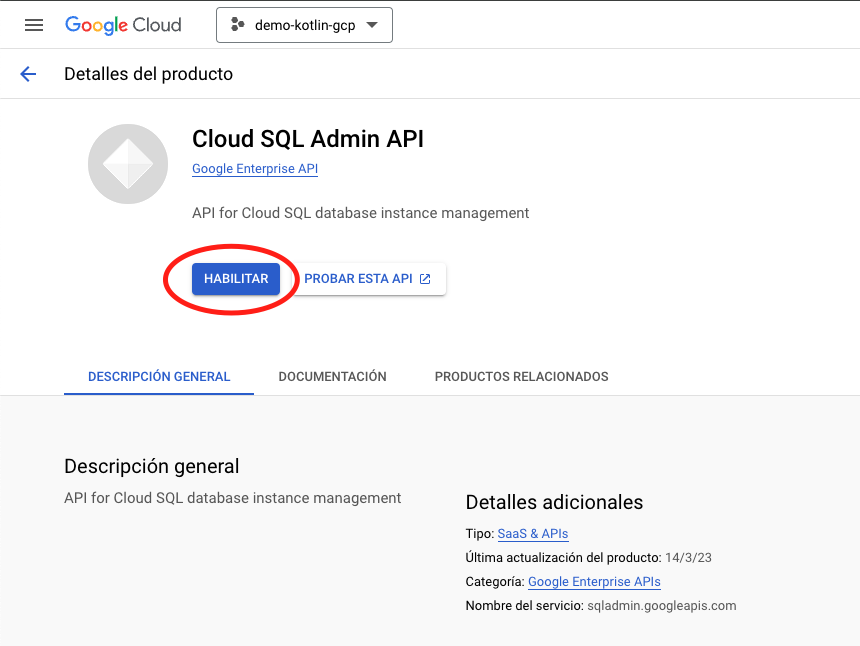860x646 pixels.
Task: Click the Cloud SQL Admin API product icon
Action: pyautogui.click(x=128, y=164)
